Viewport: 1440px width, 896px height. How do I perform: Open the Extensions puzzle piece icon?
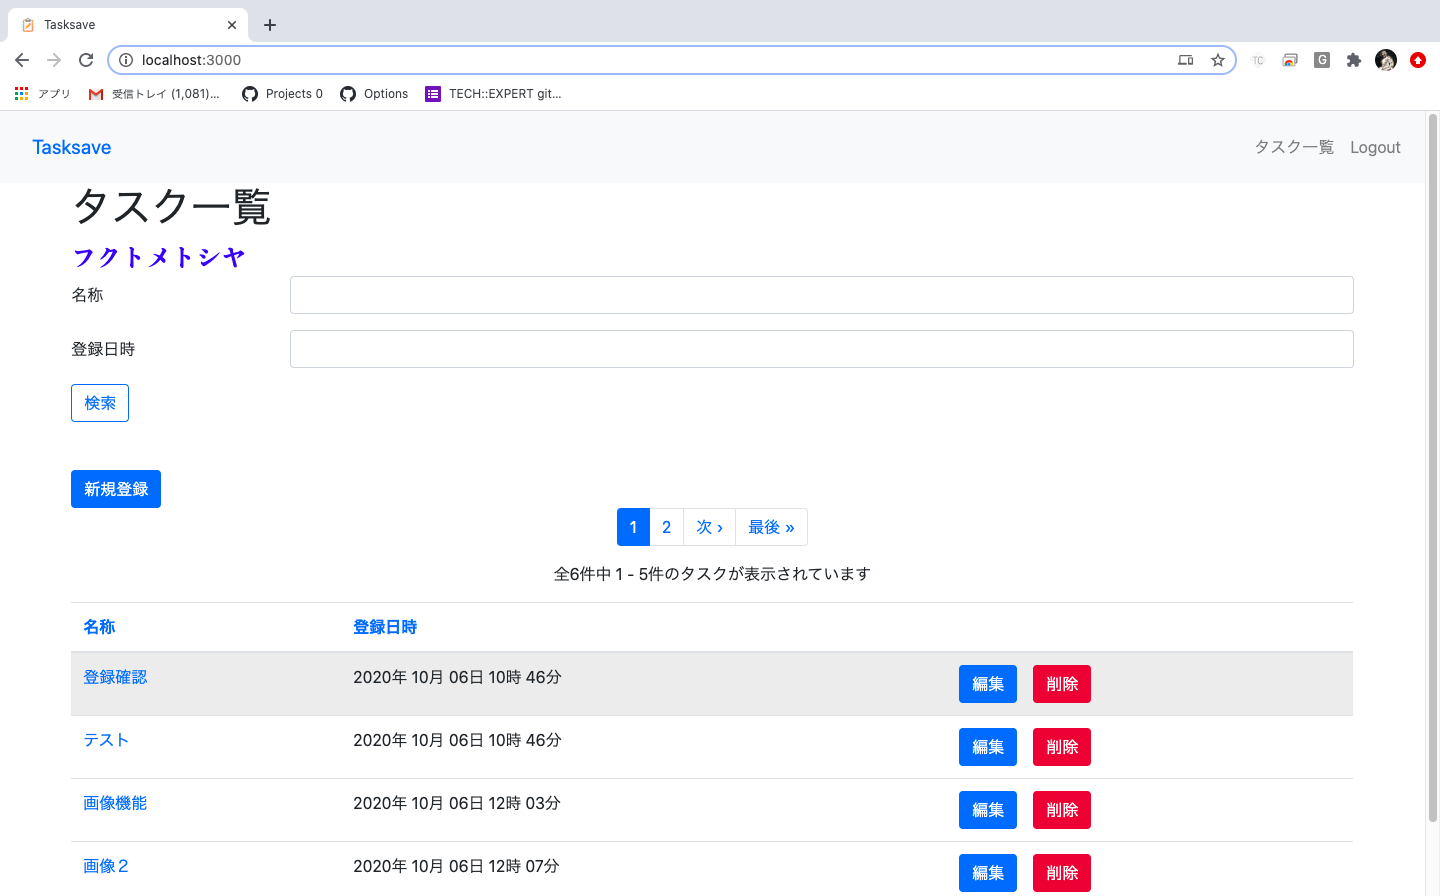[1354, 60]
